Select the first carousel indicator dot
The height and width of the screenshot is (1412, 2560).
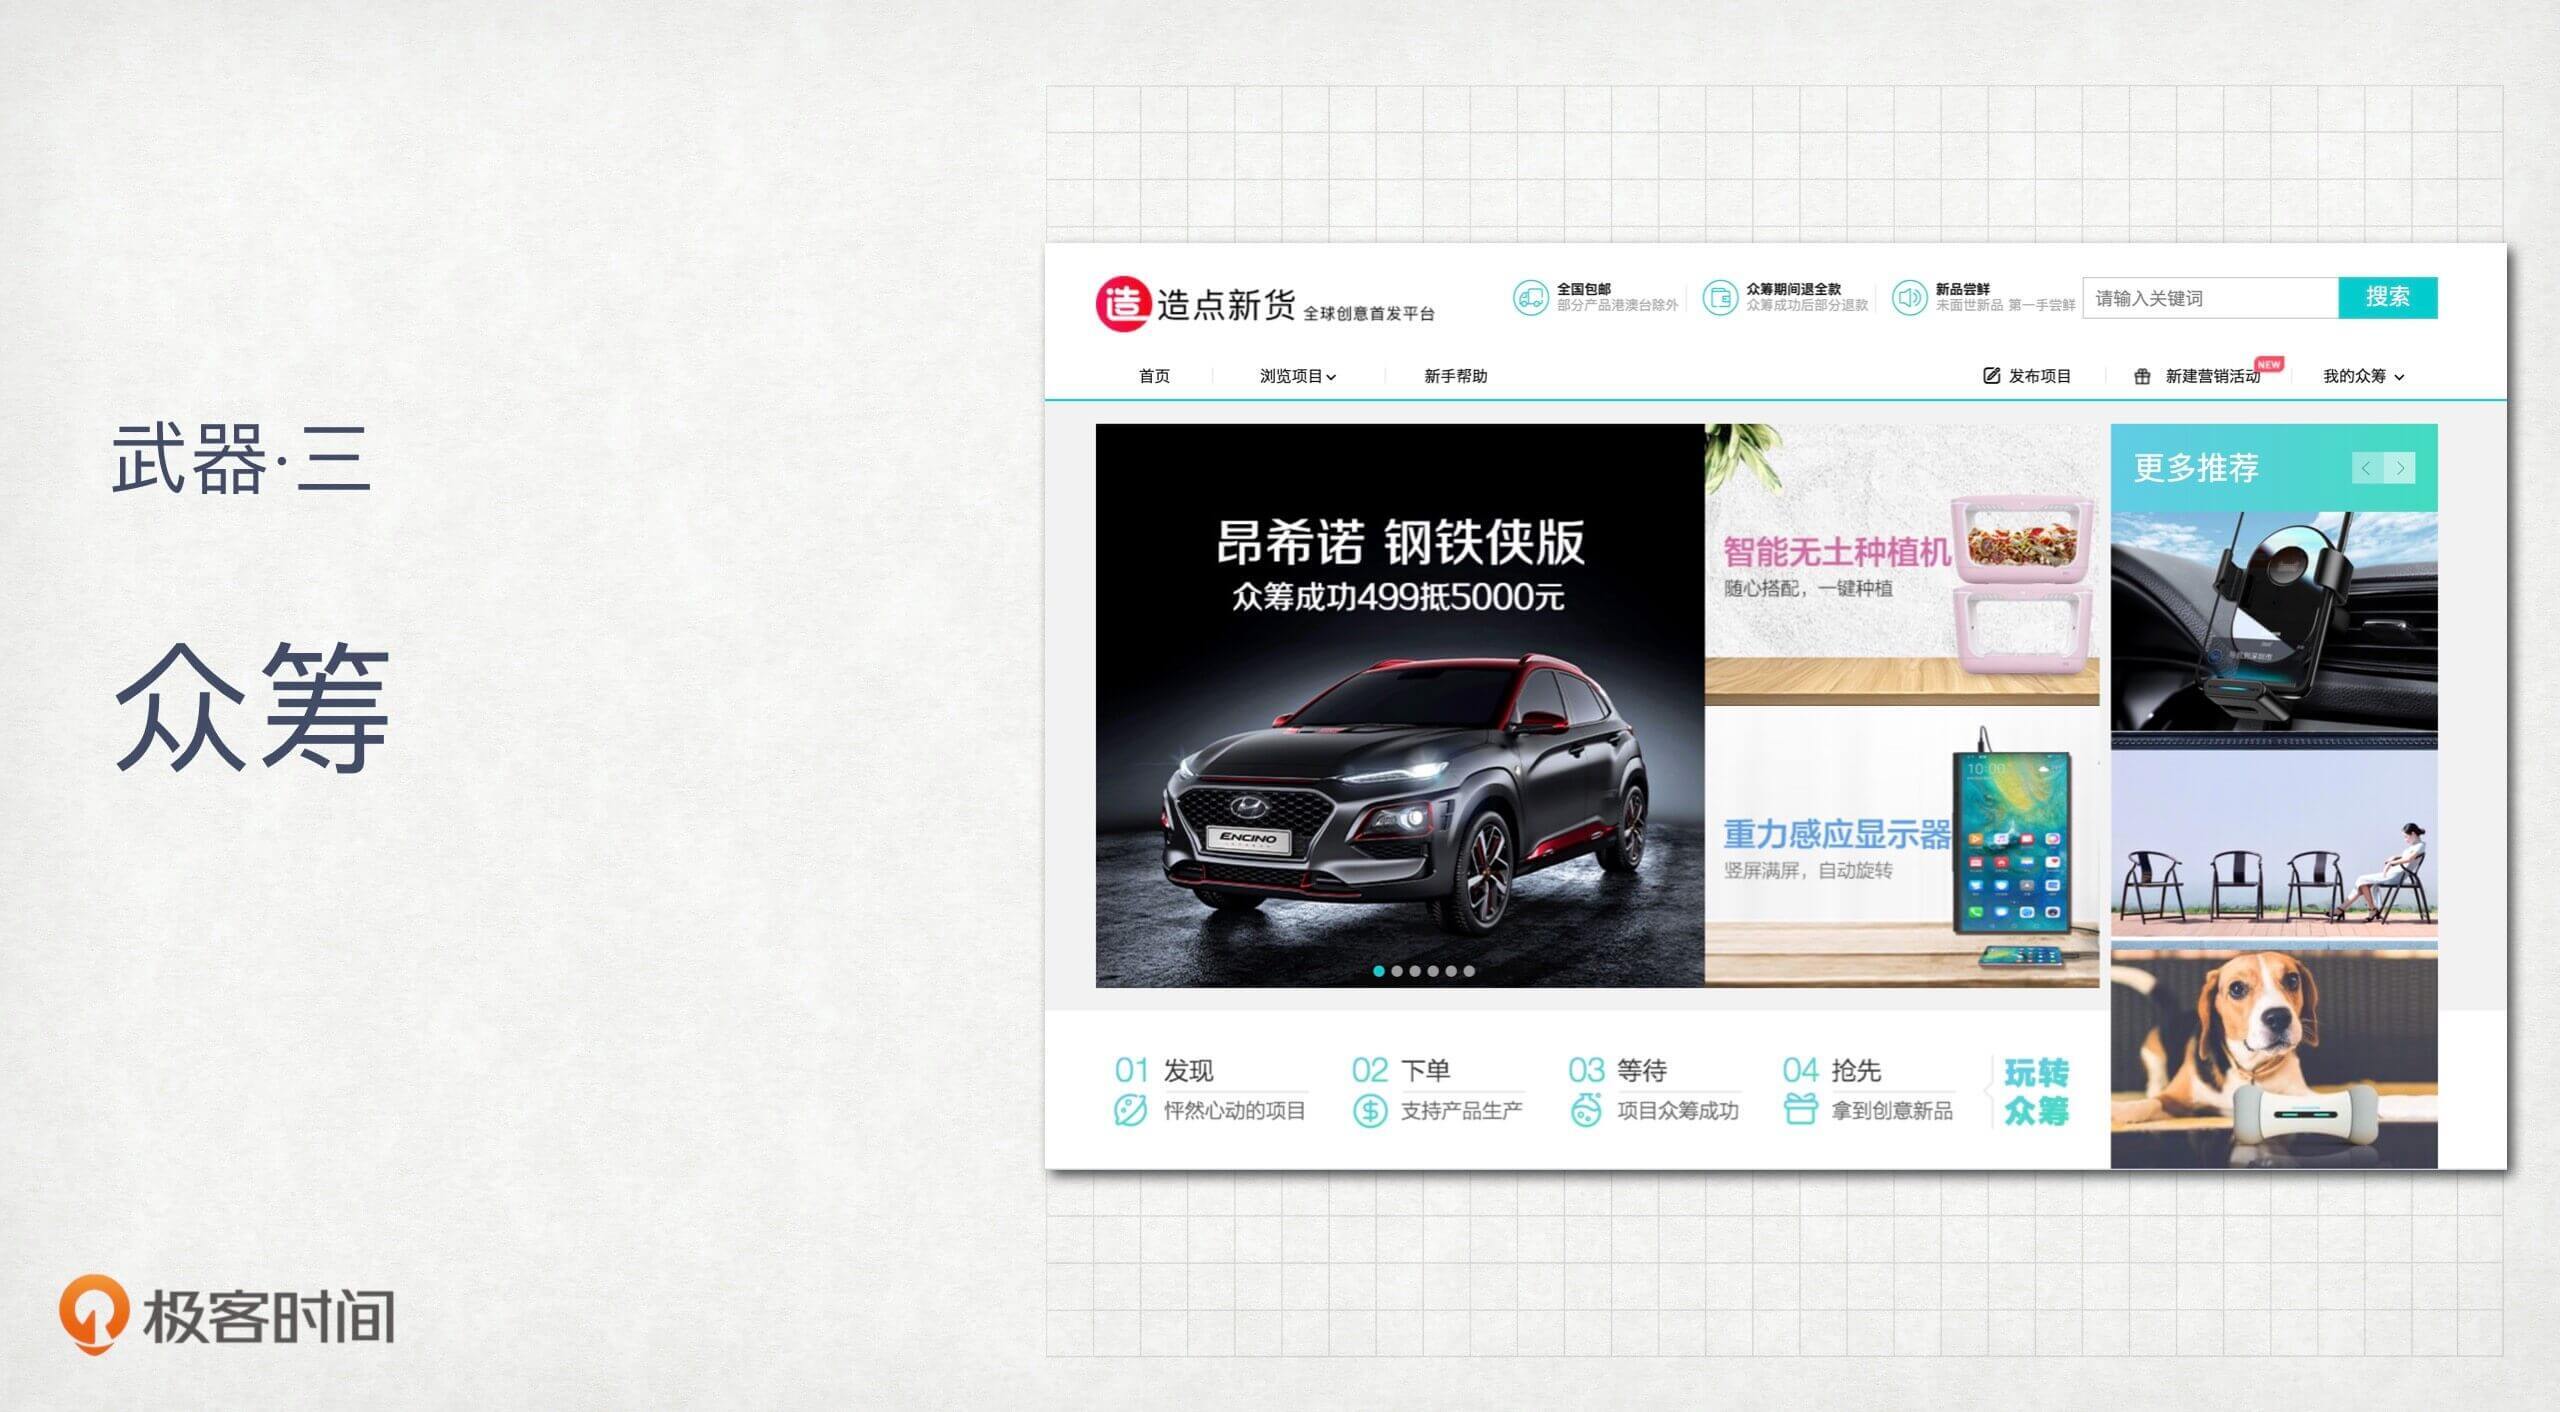(x=1379, y=971)
